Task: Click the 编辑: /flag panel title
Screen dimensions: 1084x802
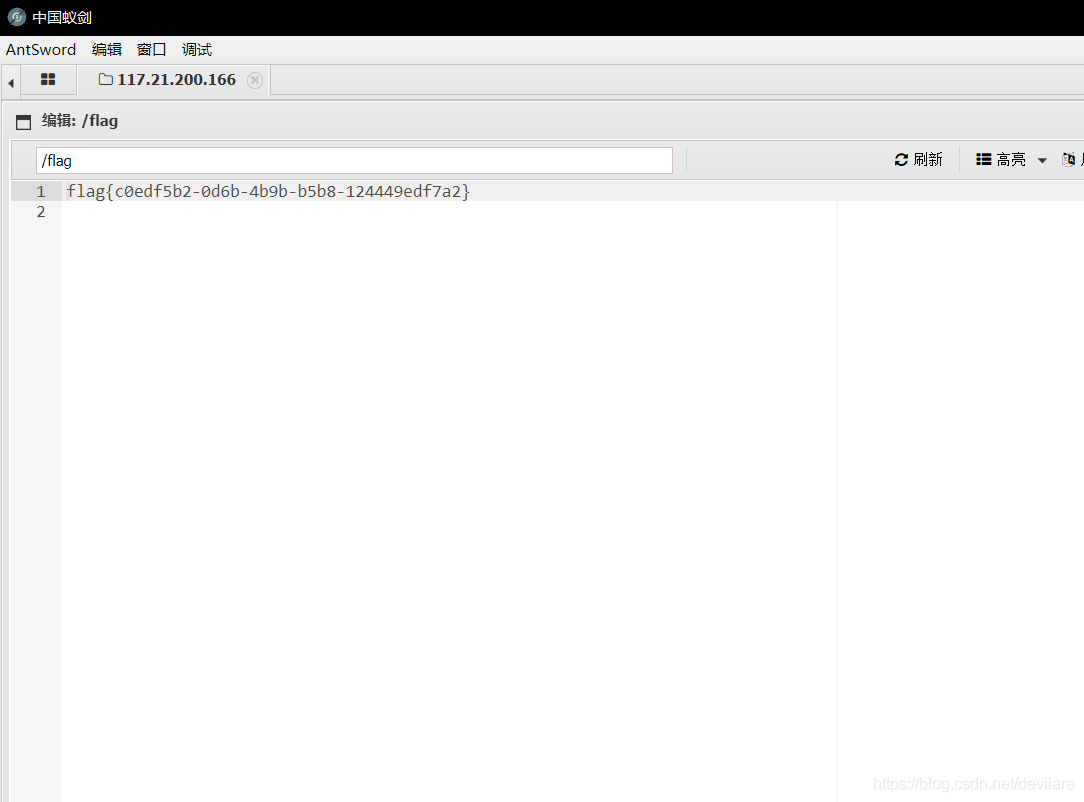Action: (80, 121)
